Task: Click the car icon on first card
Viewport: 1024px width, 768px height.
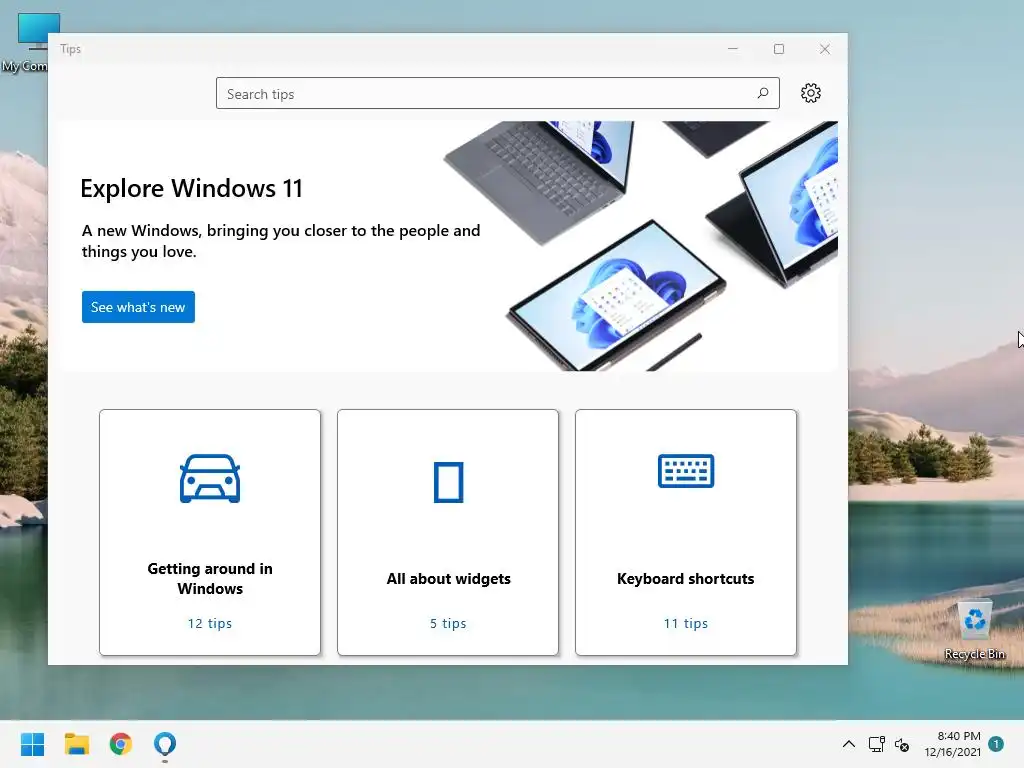Action: (210, 479)
